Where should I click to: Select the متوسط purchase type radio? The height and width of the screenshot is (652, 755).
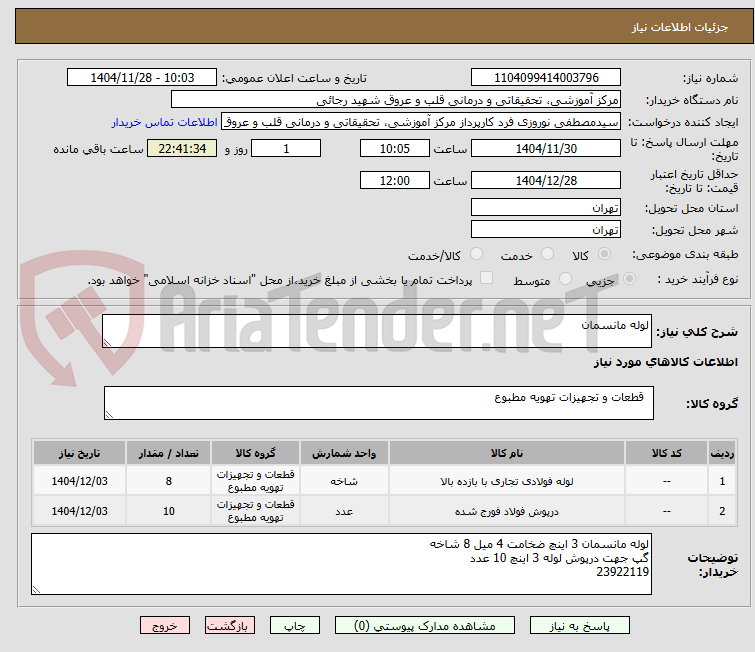pos(565,279)
